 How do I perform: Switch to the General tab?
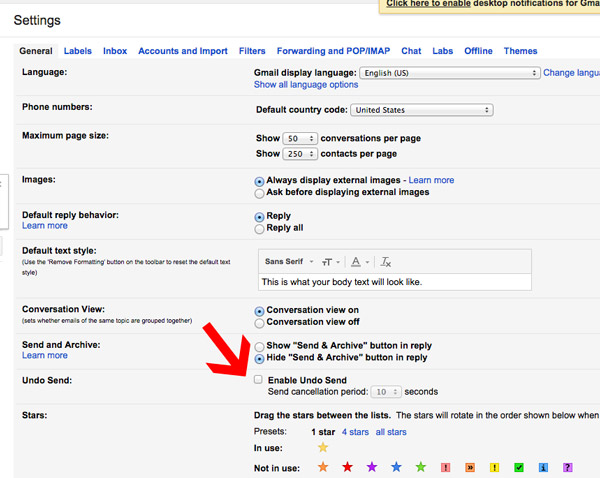(36, 51)
